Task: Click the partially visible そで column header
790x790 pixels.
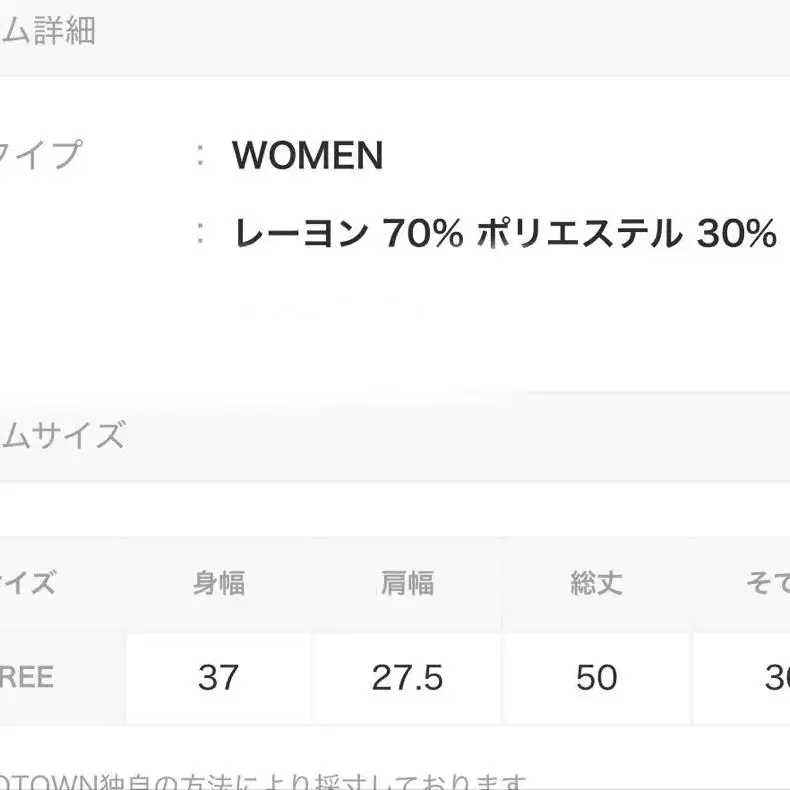Action: point(766,583)
